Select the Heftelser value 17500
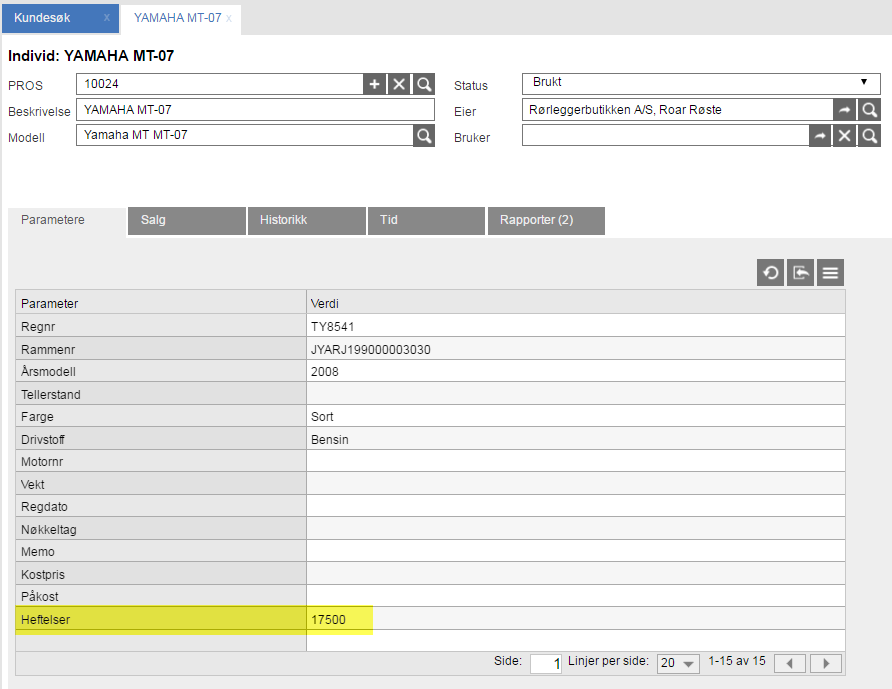 coord(328,620)
